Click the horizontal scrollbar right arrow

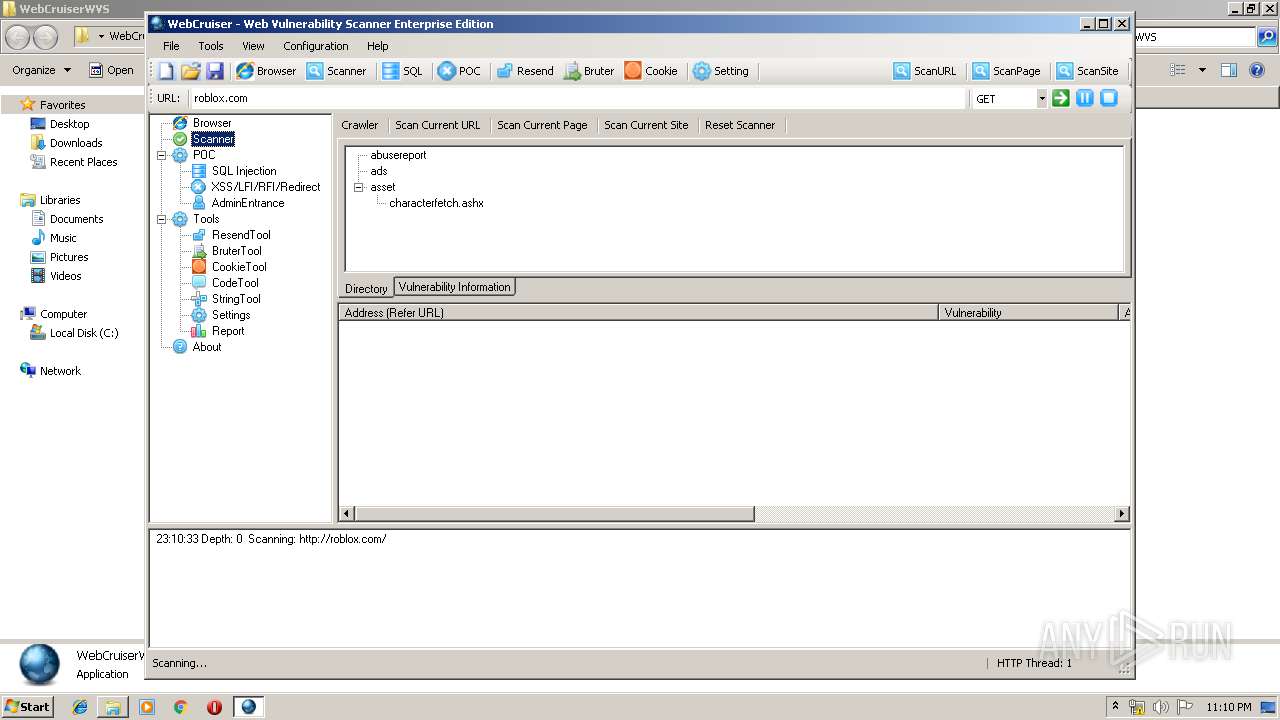(1122, 514)
